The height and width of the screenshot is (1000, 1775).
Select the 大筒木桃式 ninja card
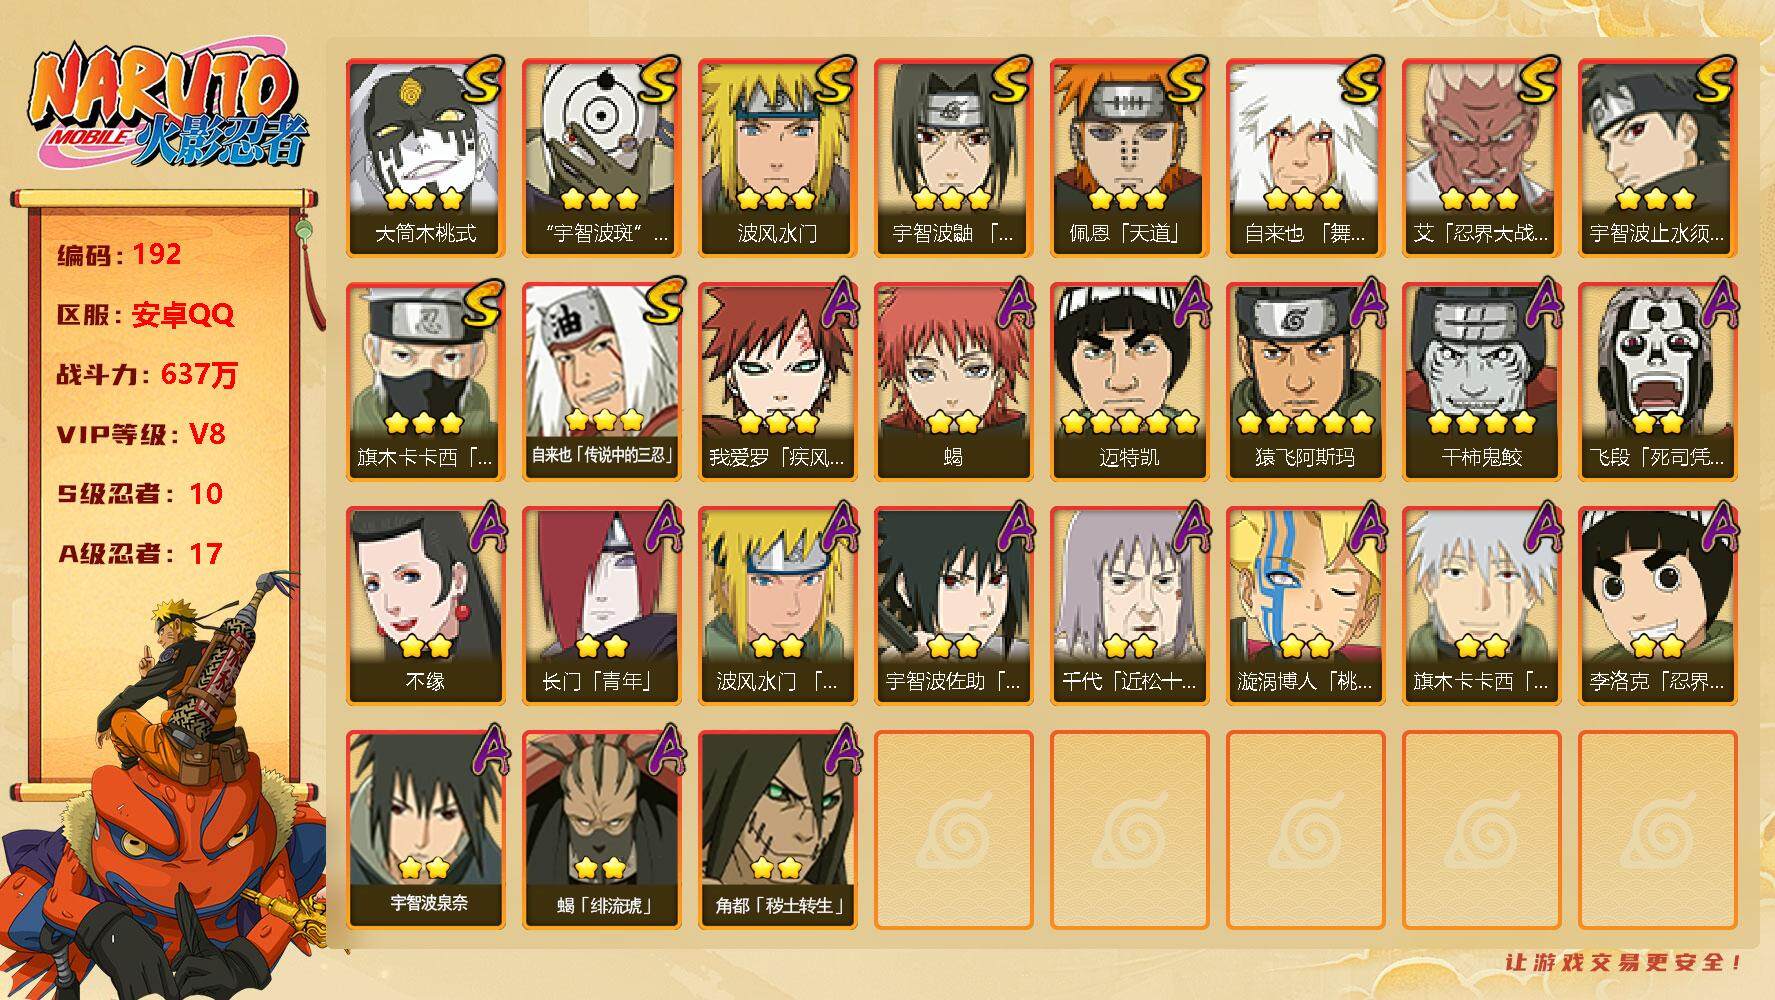pos(425,158)
